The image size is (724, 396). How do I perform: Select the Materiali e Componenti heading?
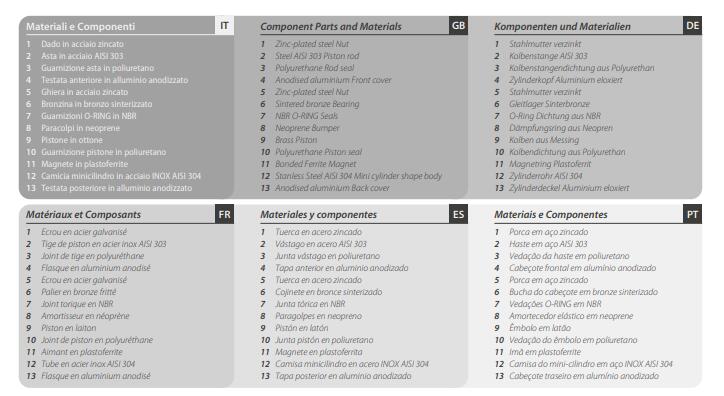80,27
